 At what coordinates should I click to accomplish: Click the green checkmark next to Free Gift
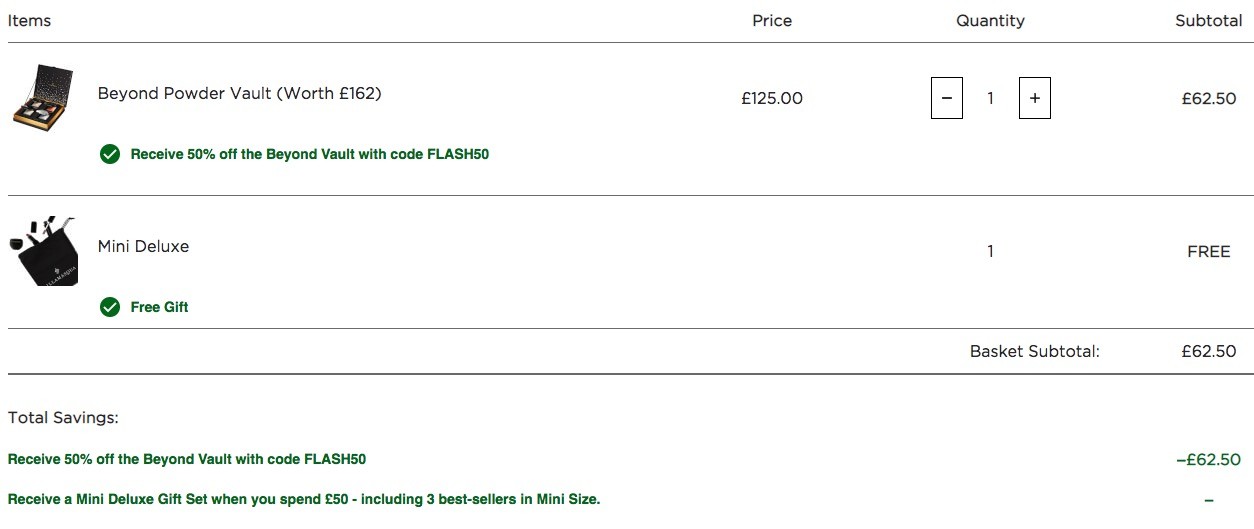click(x=110, y=307)
